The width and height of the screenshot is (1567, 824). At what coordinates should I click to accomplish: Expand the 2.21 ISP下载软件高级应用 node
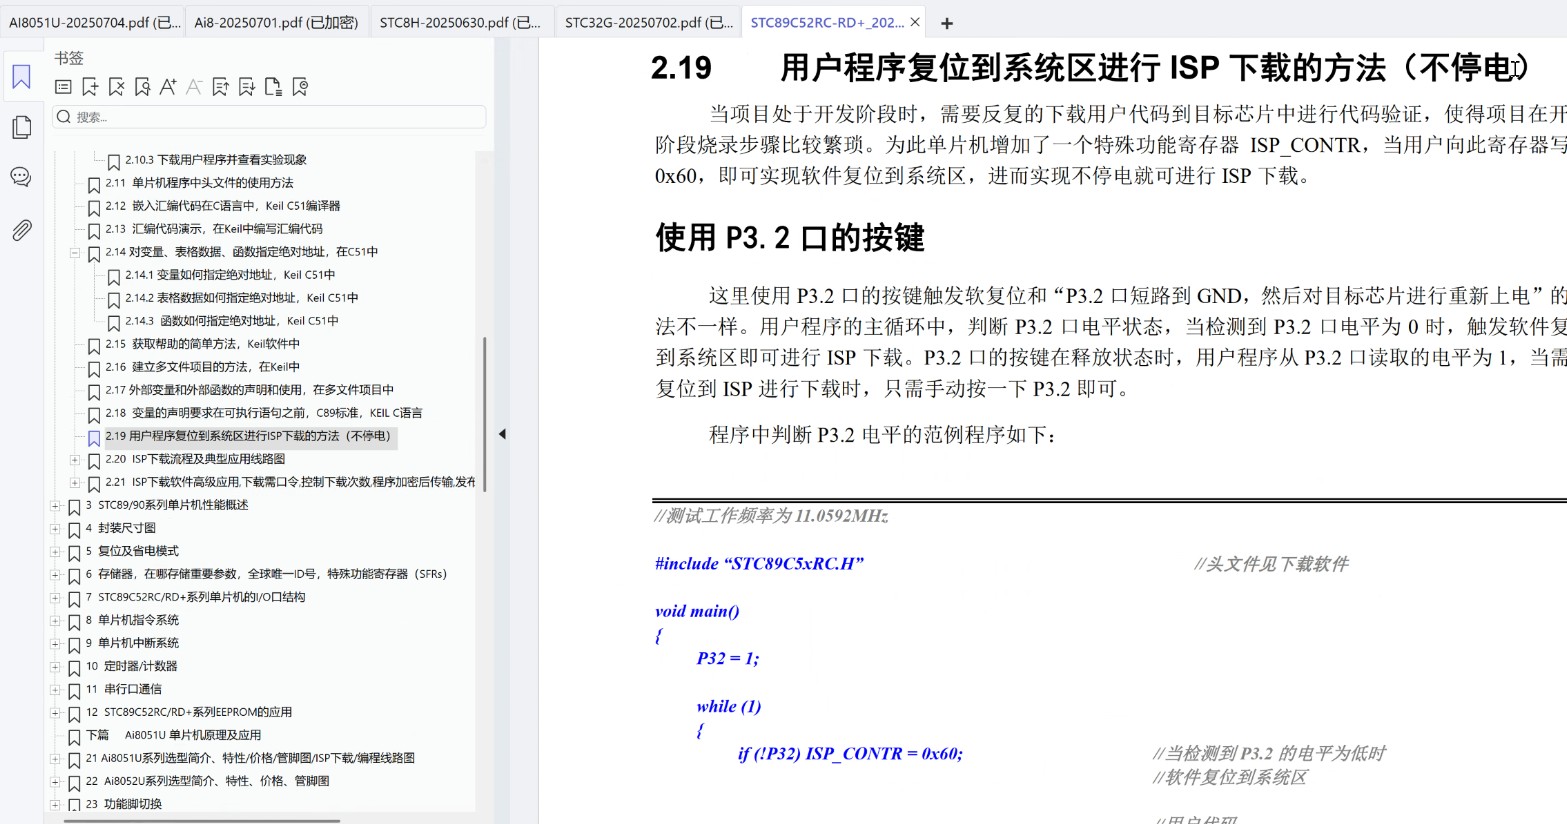(x=74, y=482)
